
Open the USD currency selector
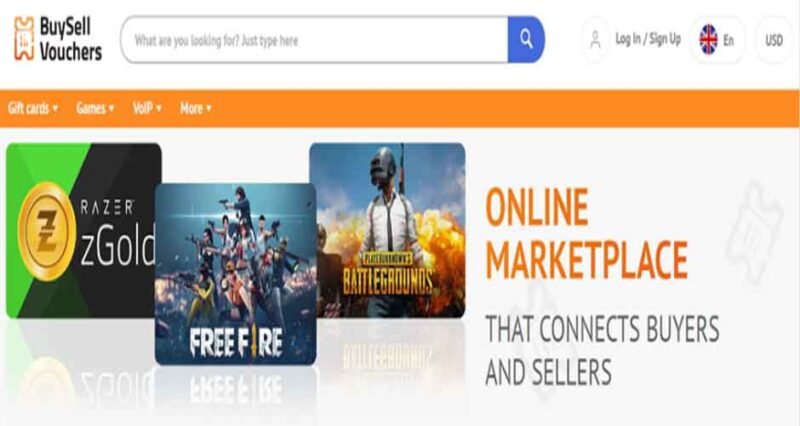click(773, 40)
